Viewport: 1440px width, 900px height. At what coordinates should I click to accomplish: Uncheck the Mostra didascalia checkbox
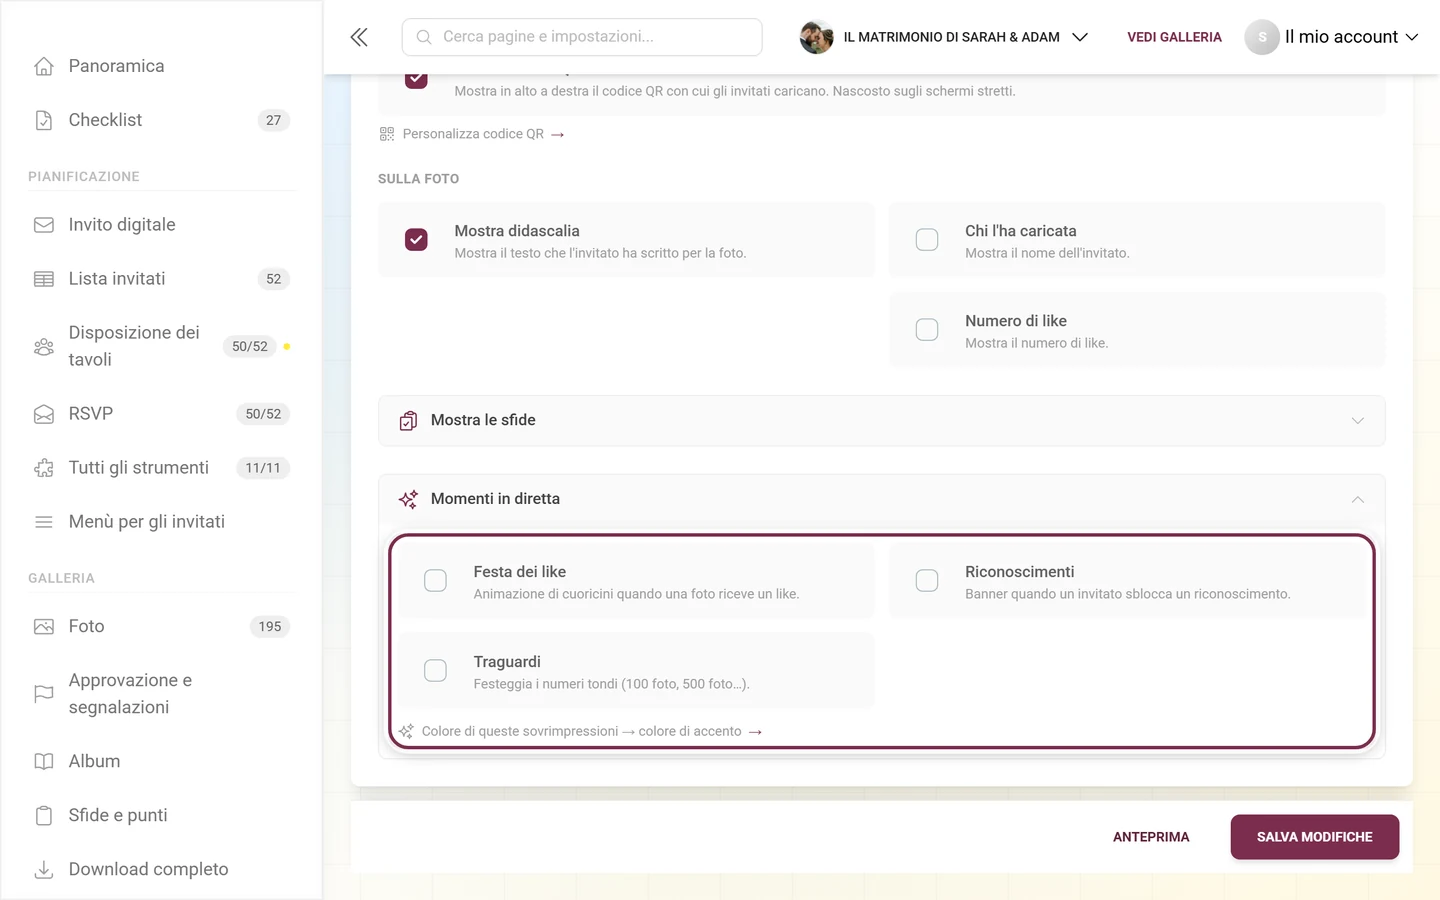pyautogui.click(x=416, y=240)
